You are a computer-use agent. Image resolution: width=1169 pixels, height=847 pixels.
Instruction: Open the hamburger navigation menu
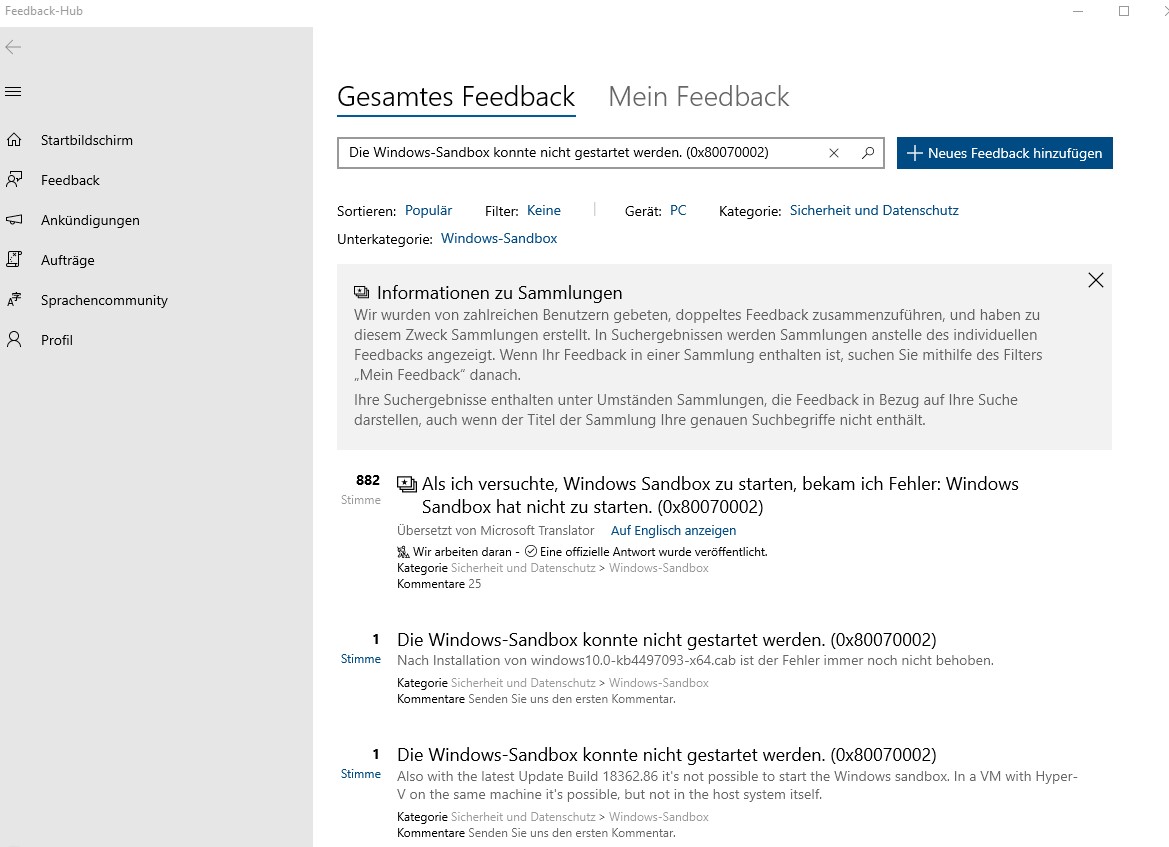click(x=13, y=92)
